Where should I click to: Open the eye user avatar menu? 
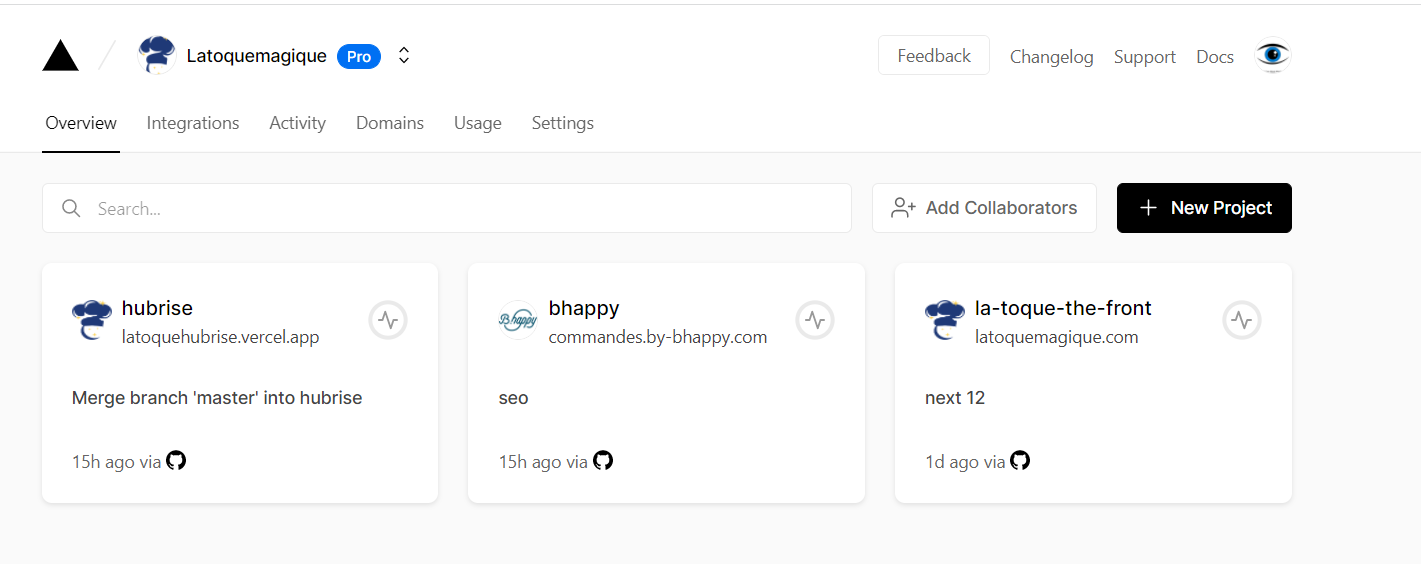tap(1272, 55)
